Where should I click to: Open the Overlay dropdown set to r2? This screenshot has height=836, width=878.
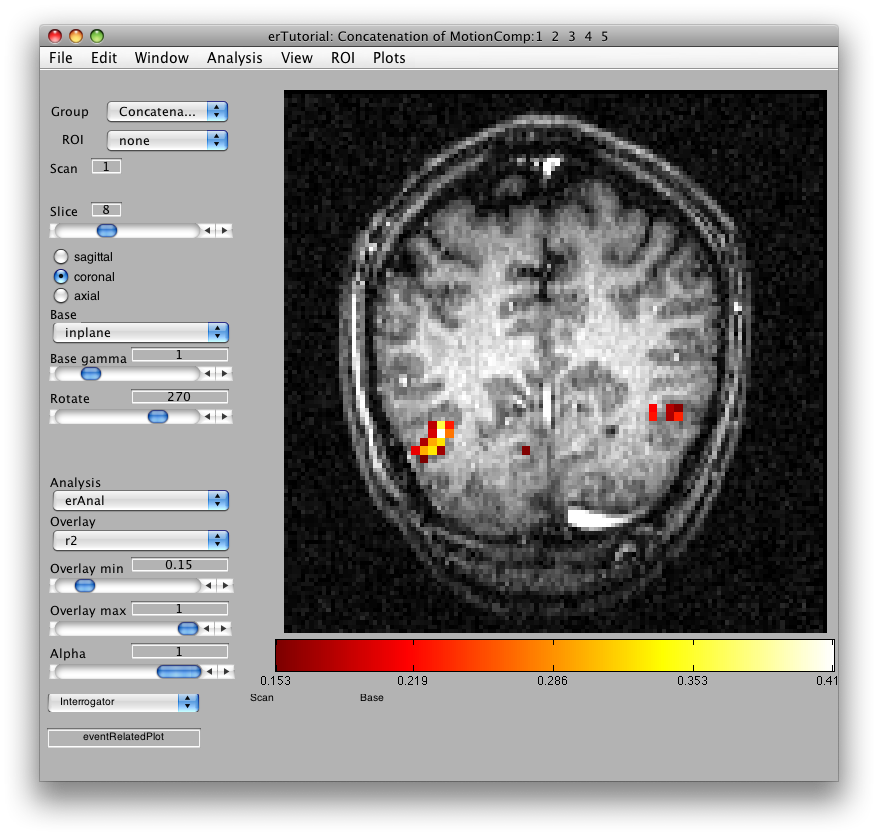pyautogui.click(x=141, y=540)
